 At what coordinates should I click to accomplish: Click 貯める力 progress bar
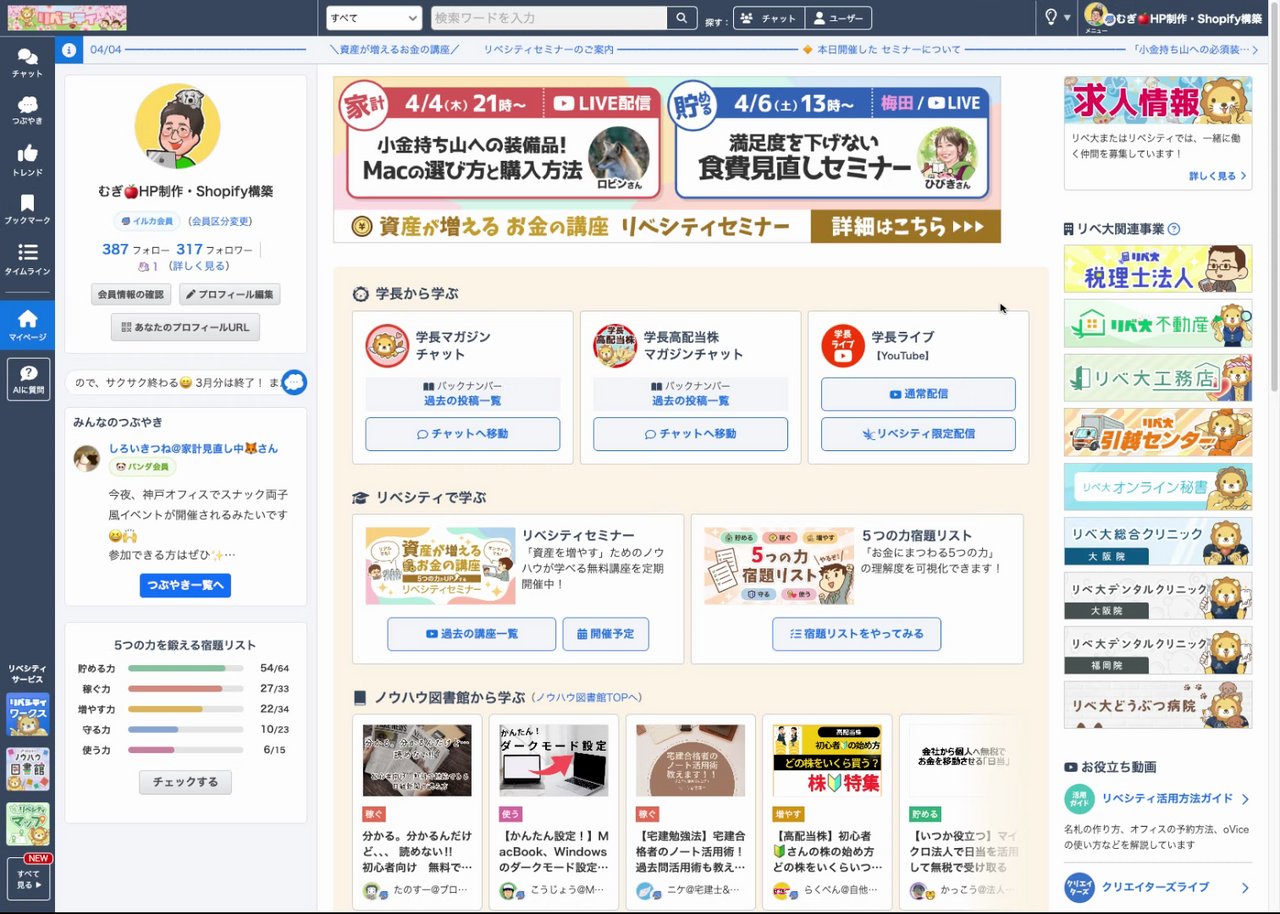pyautogui.click(x=185, y=668)
